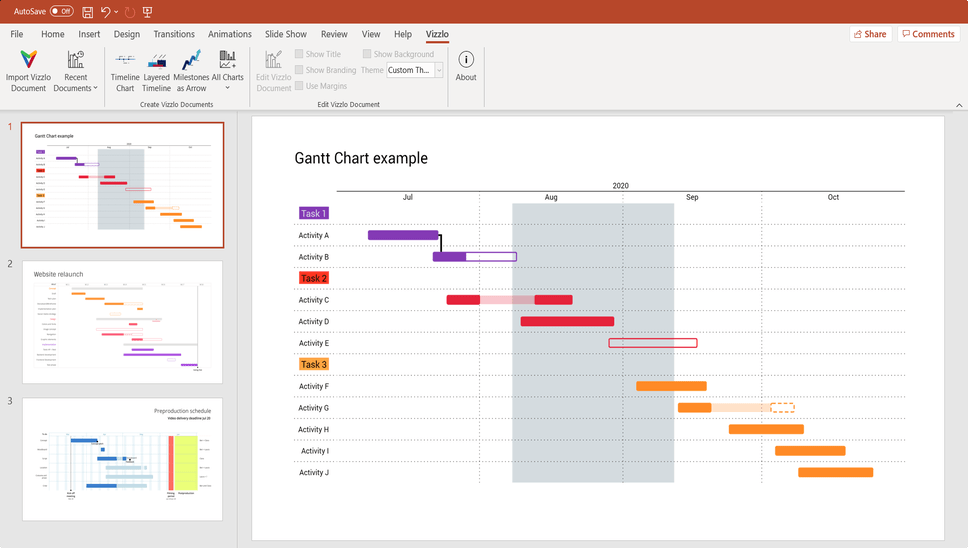Screen dimensions: 968x548
Task: Enable the Use Margins checkbox
Action: click(x=299, y=86)
